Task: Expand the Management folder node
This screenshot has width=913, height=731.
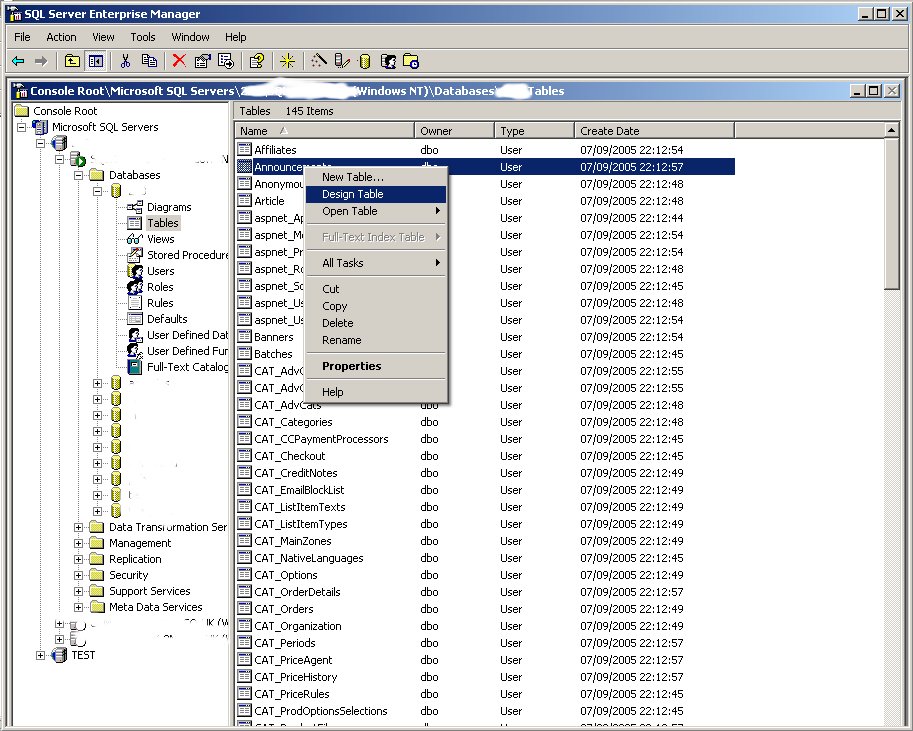Action: (80, 543)
